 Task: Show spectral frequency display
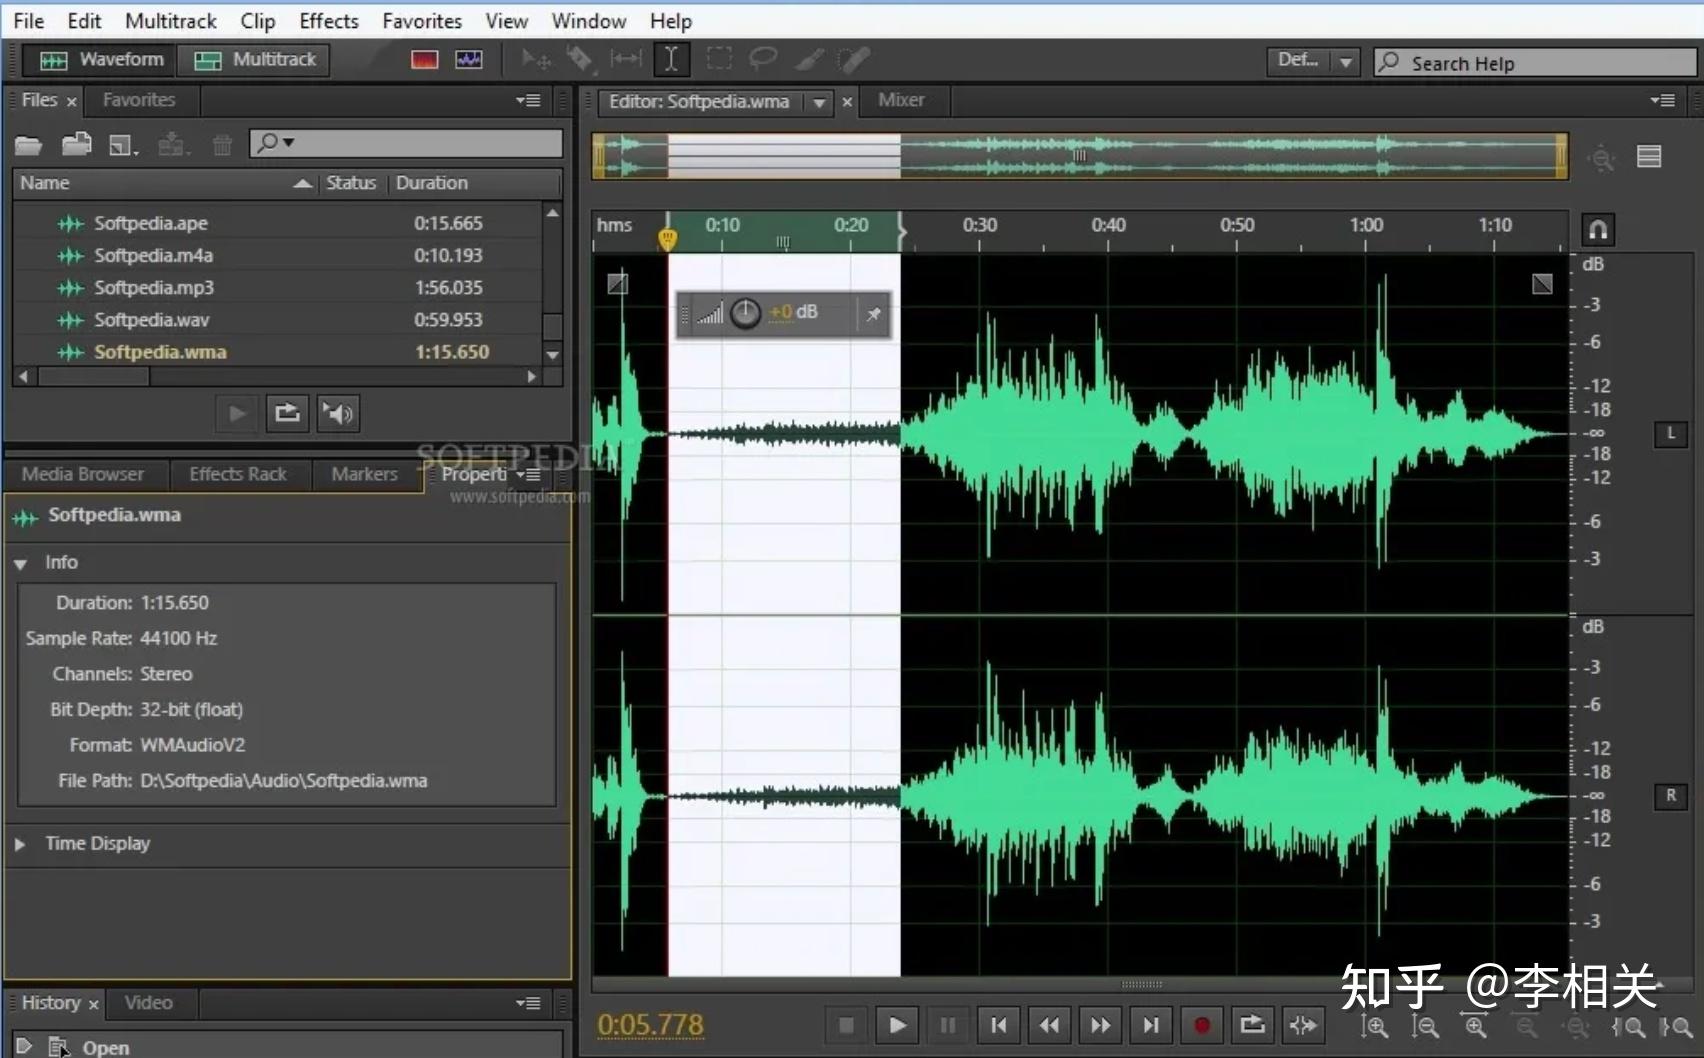pos(424,60)
